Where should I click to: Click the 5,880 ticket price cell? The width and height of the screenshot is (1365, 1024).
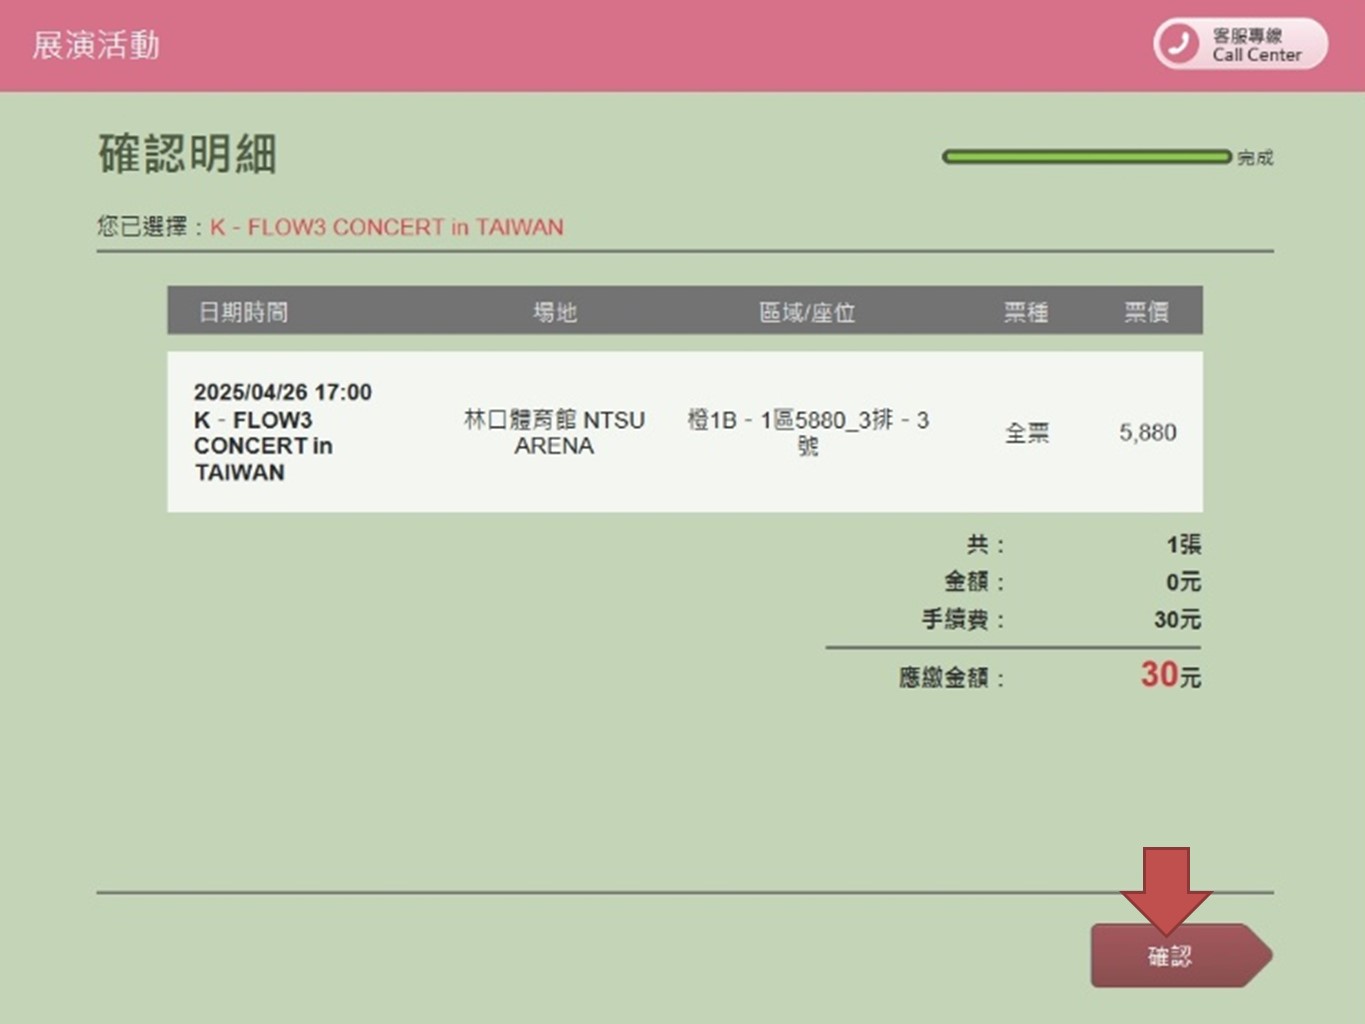click(x=1147, y=433)
